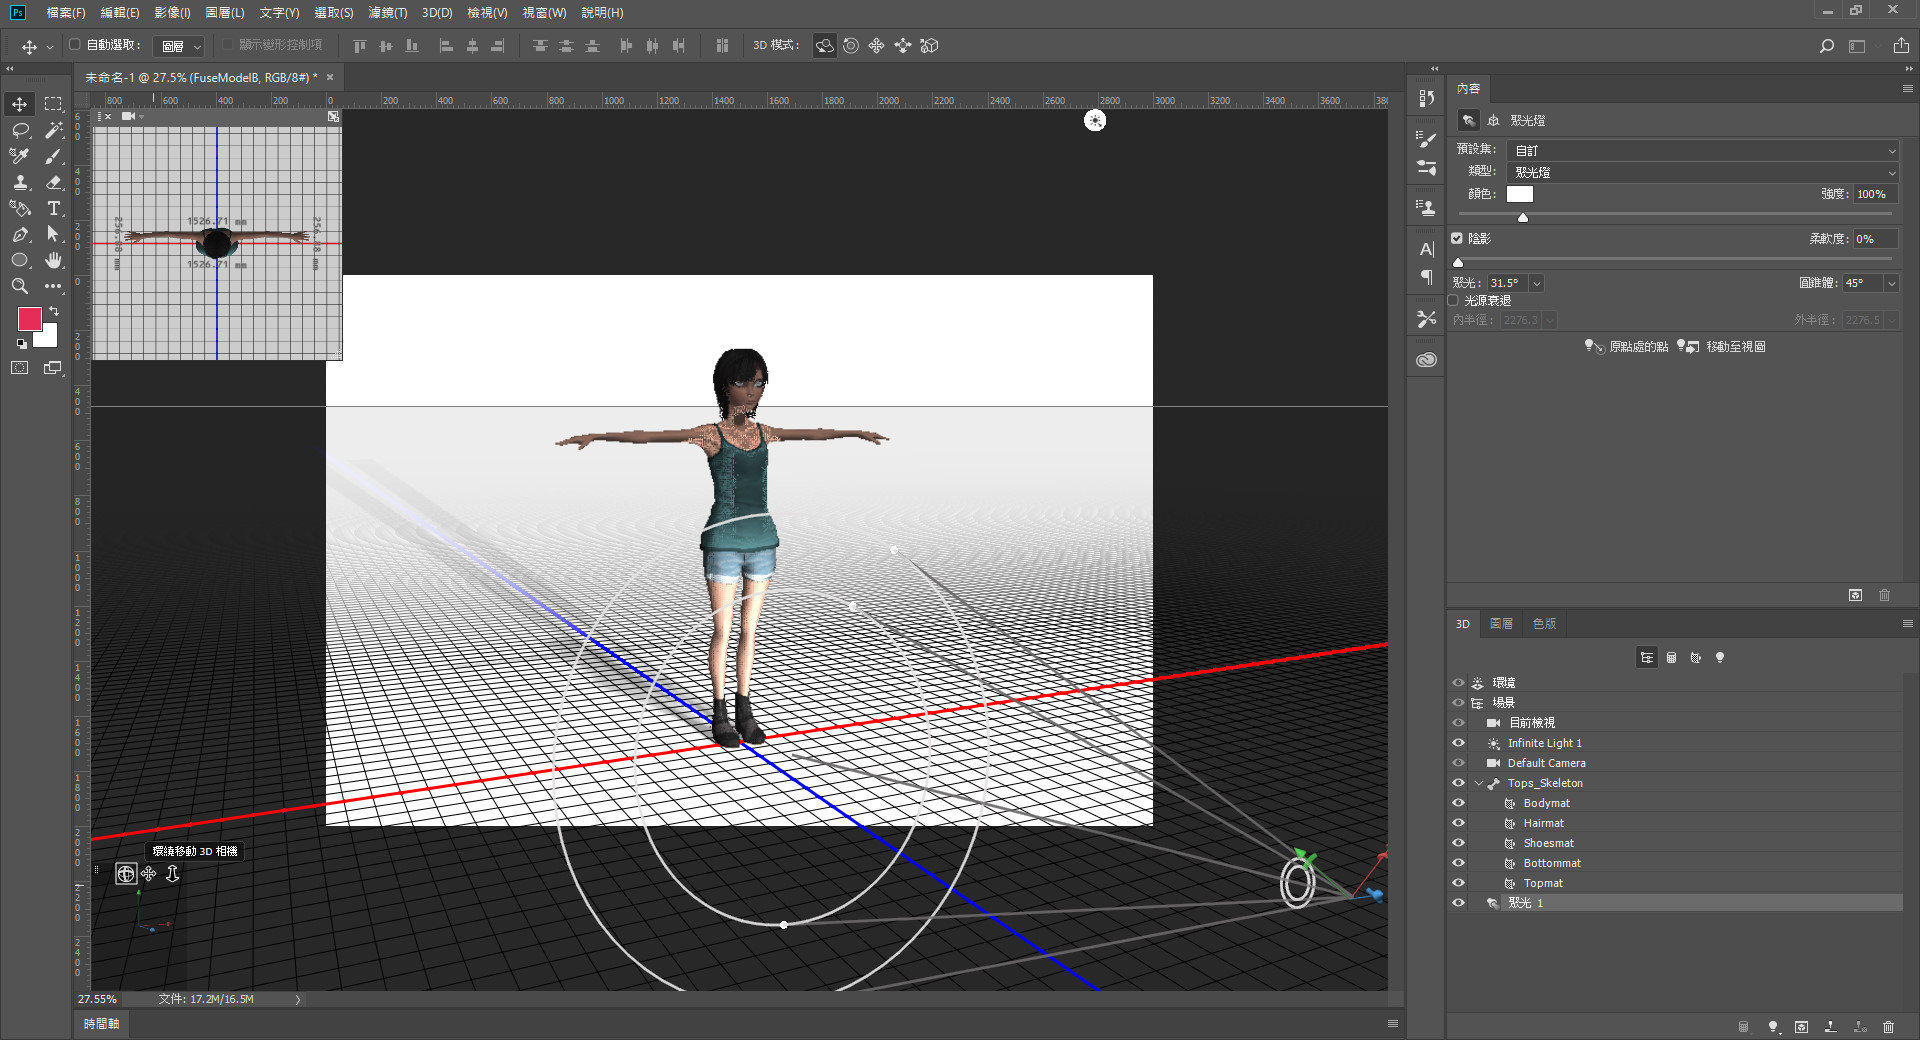Open the light type (類型) dropdown
The width and height of the screenshot is (1920, 1040).
[x=1702, y=173]
